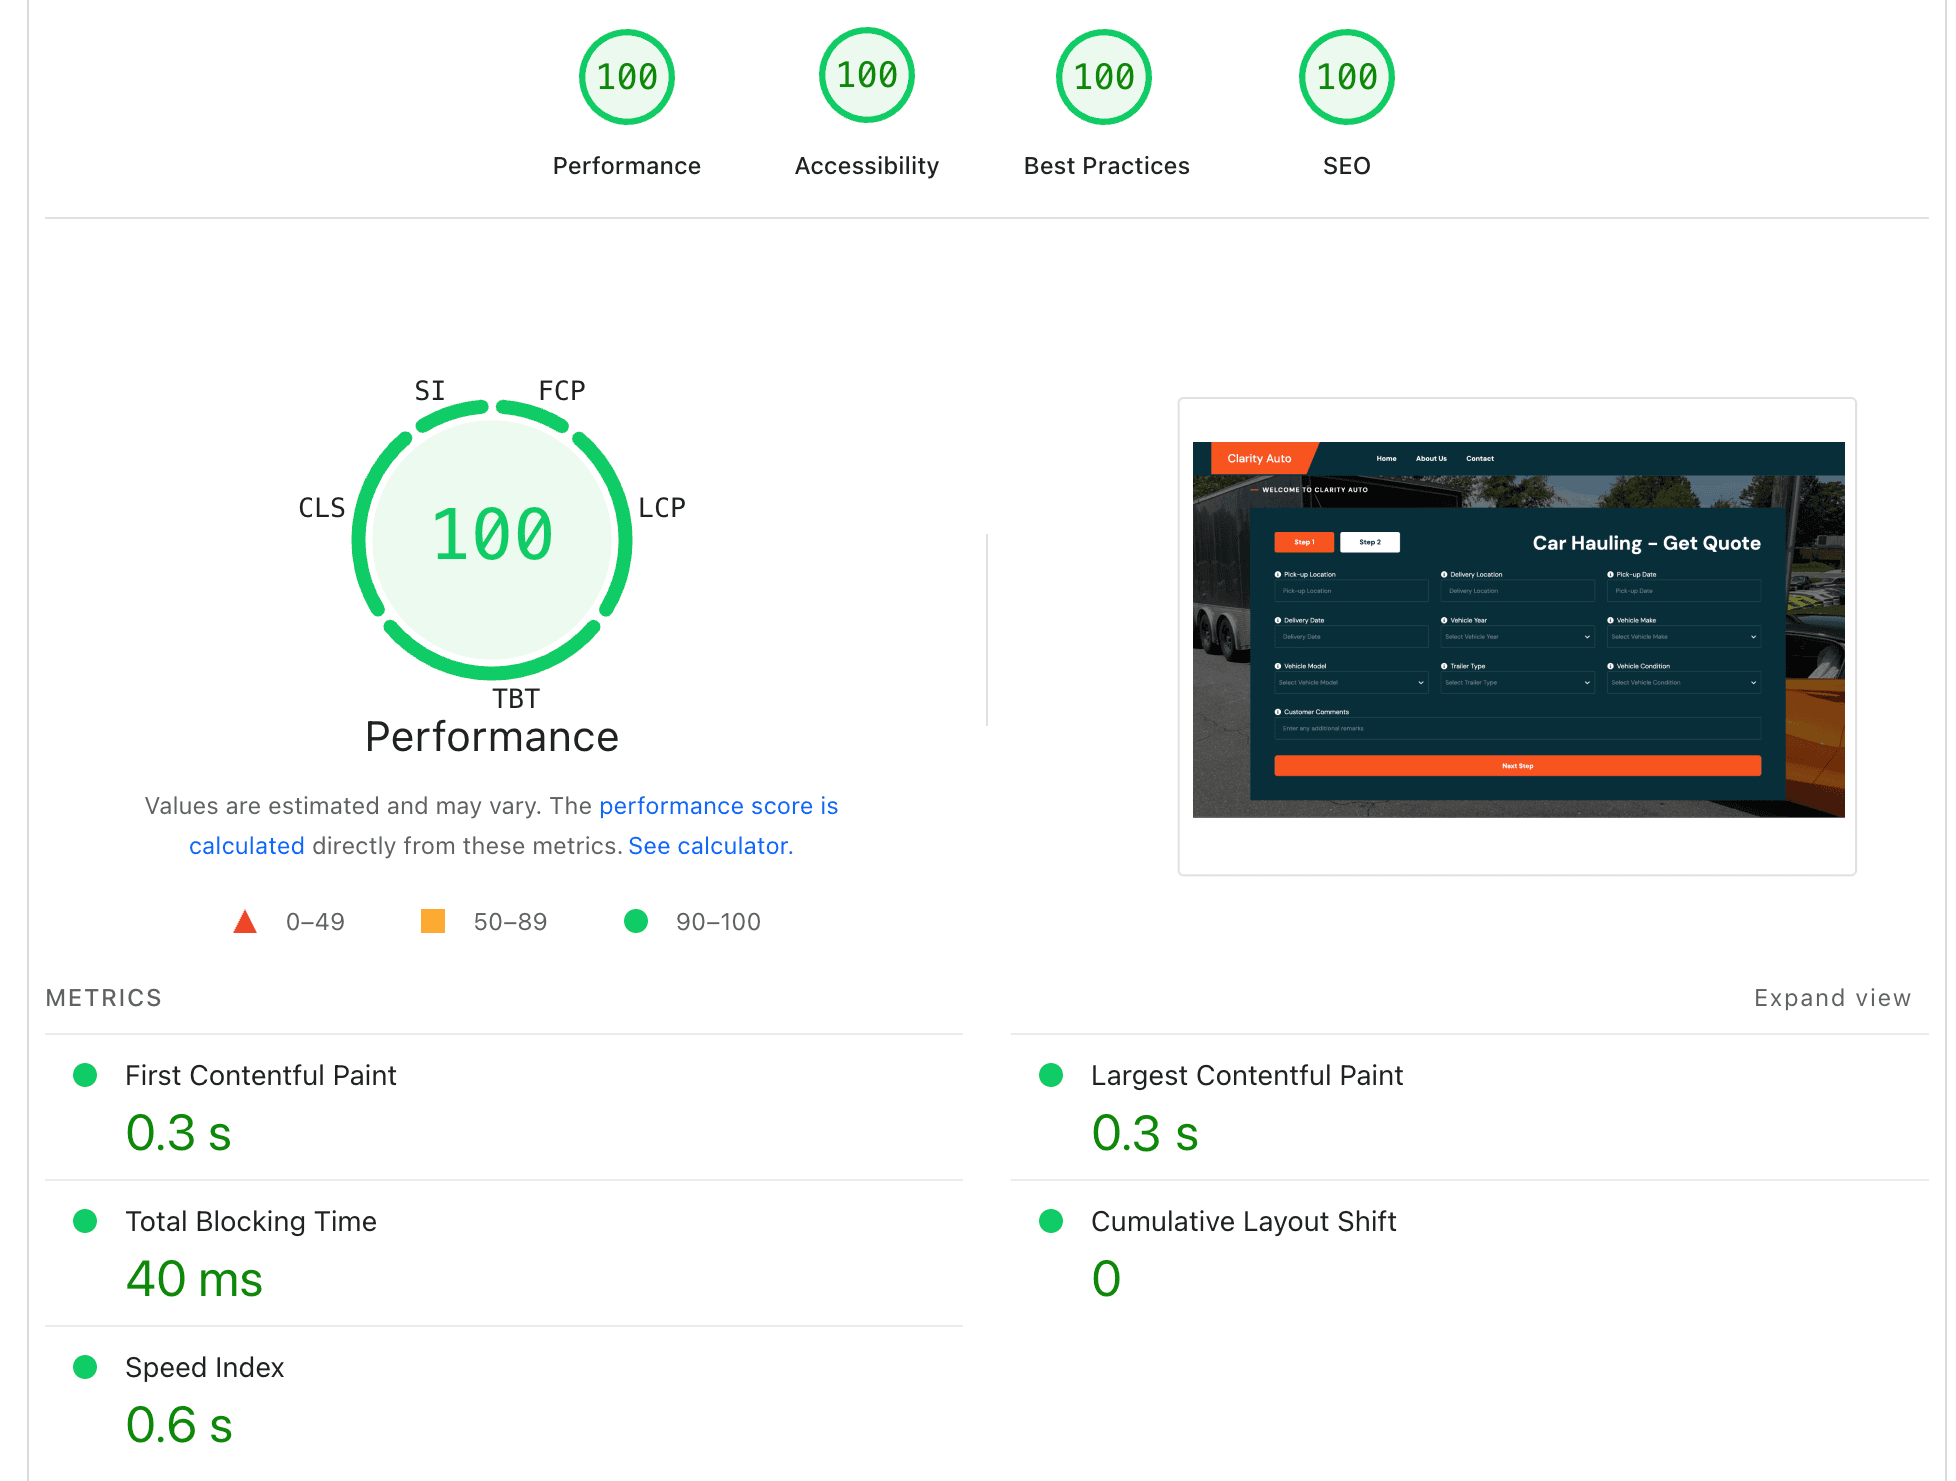
Task: Click the LCP label on gauge
Action: click(x=662, y=508)
